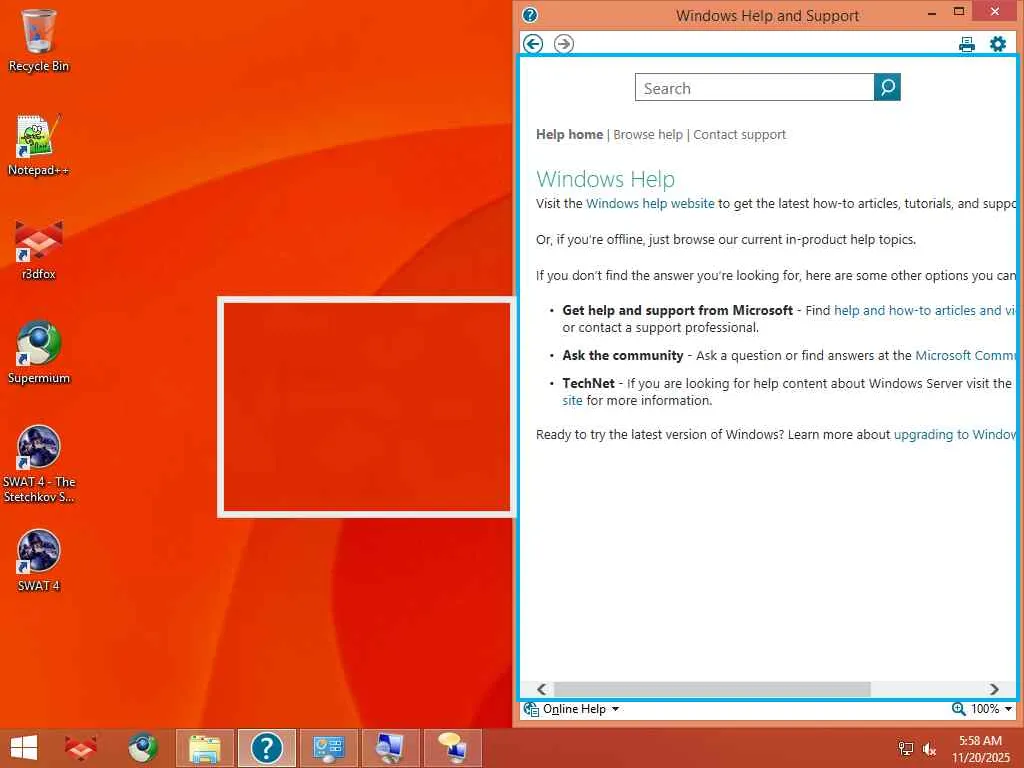Minimize the Windows Help and Support window
This screenshot has height=768, width=1024.
click(x=932, y=12)
